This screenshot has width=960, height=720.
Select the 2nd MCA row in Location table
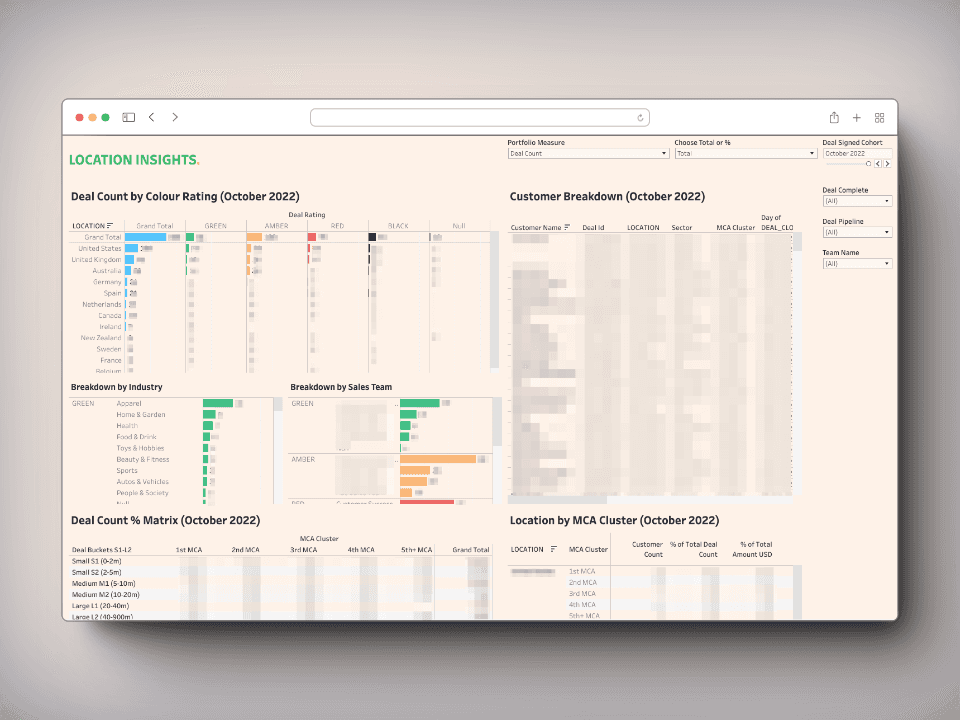(582, 583)
